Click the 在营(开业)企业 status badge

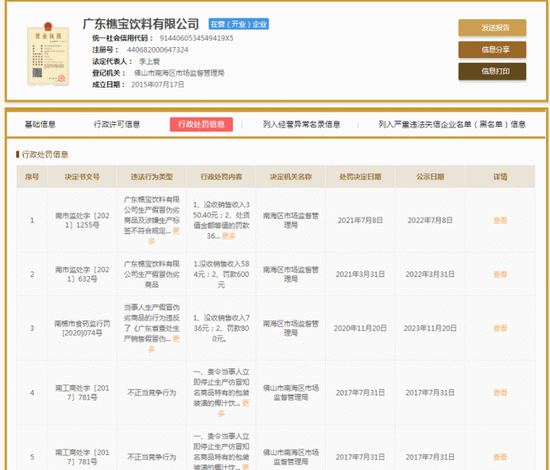point(239,24)
